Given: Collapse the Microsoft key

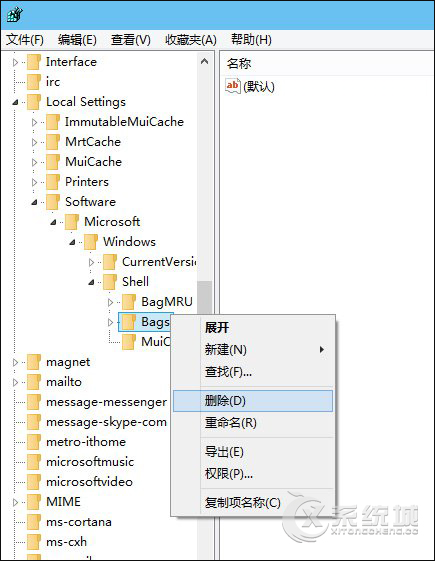Looking at the screenshot, I should pyautogui.click(x=53, y=222).
